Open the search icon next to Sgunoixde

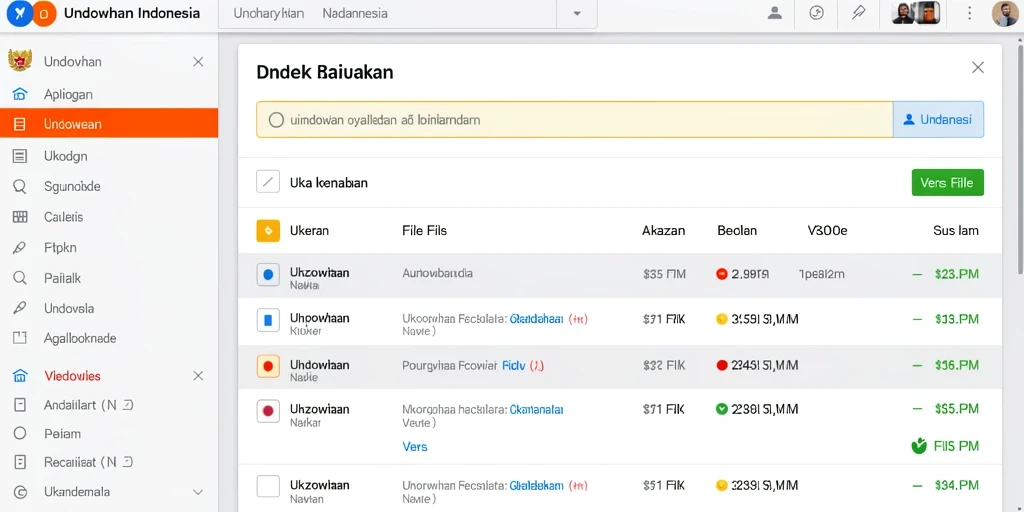click(x=20, y=187)
